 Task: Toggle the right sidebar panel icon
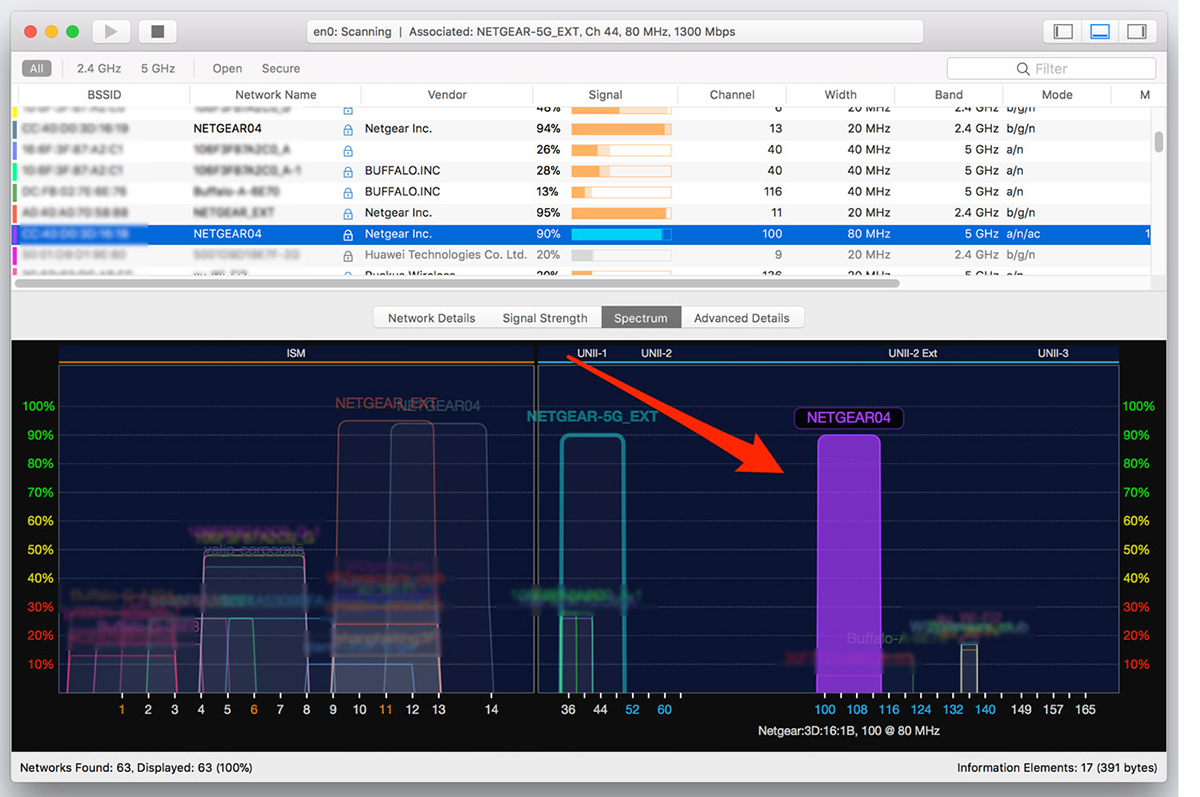1136,32
